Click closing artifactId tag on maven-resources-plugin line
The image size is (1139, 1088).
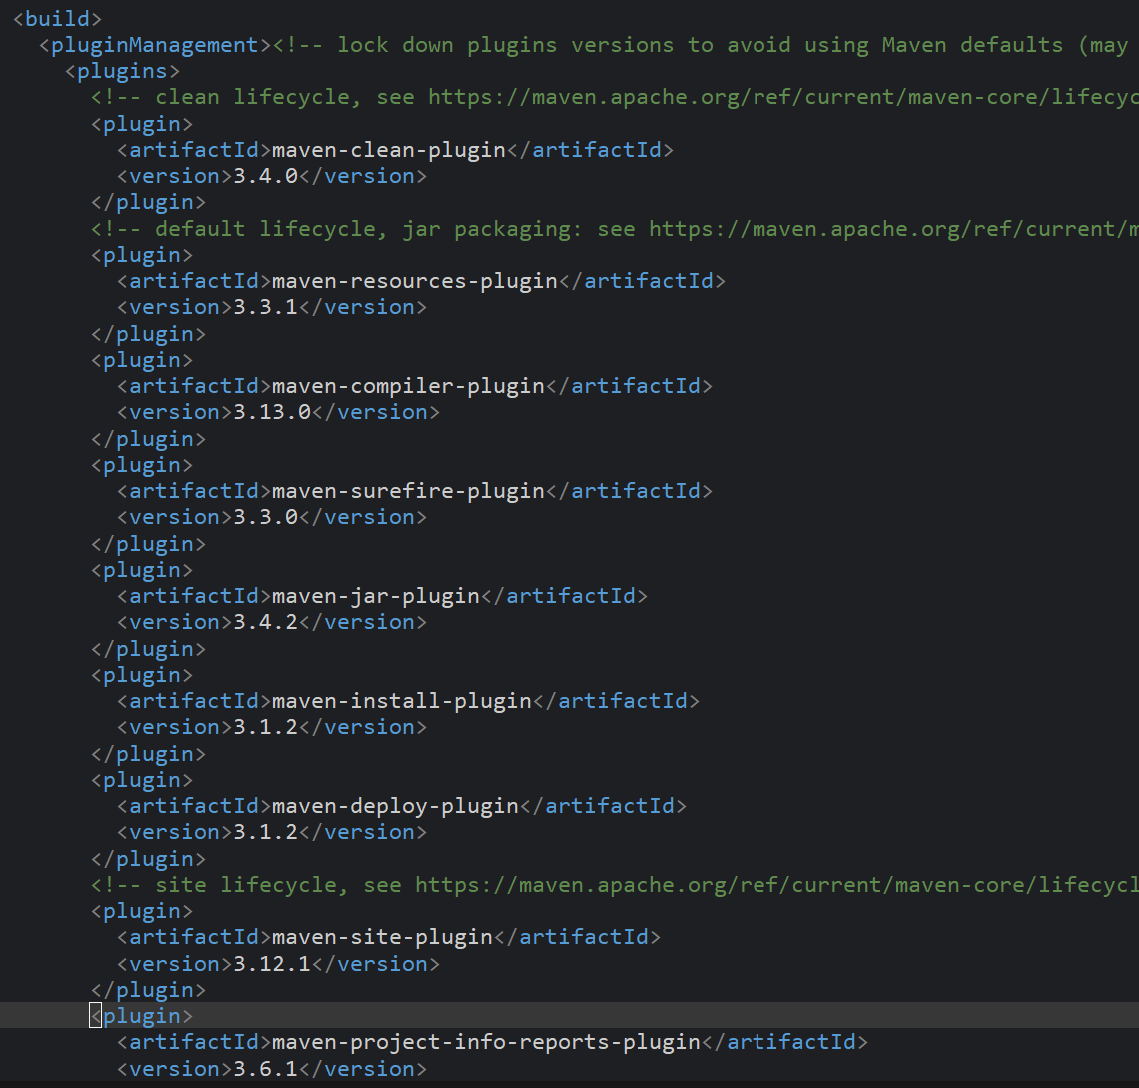pyautogui.click(x=642, y=281)
